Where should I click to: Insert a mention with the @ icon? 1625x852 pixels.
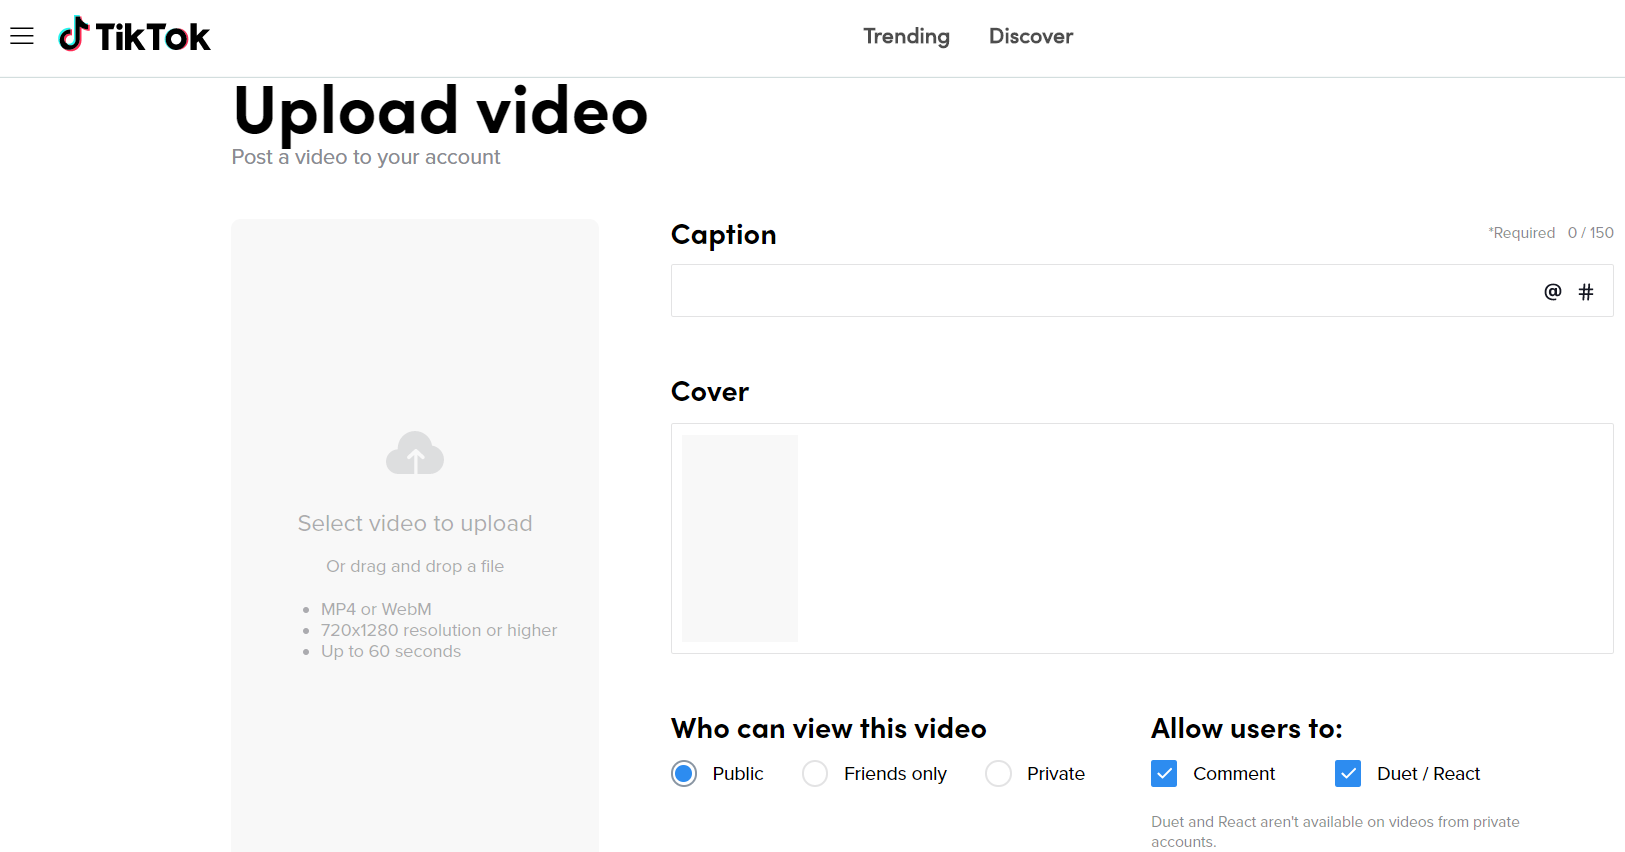1552,292
